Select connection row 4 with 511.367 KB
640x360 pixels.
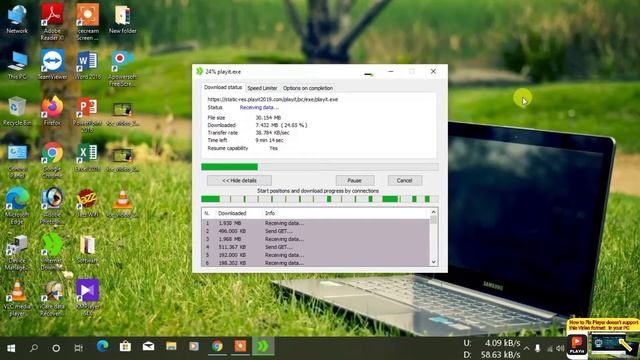316,247
